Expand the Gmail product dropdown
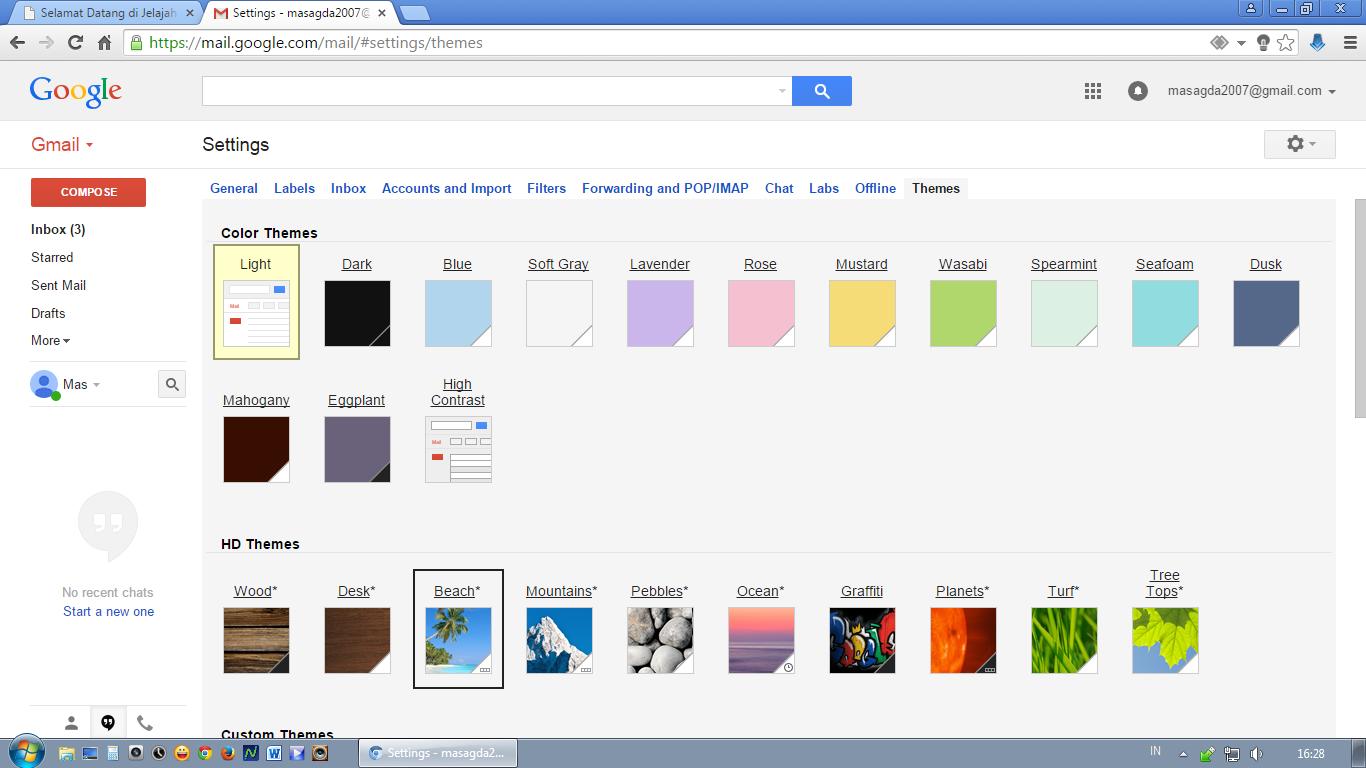The height and width of the screenshot is (768, 1366). [x=62, y=144]
